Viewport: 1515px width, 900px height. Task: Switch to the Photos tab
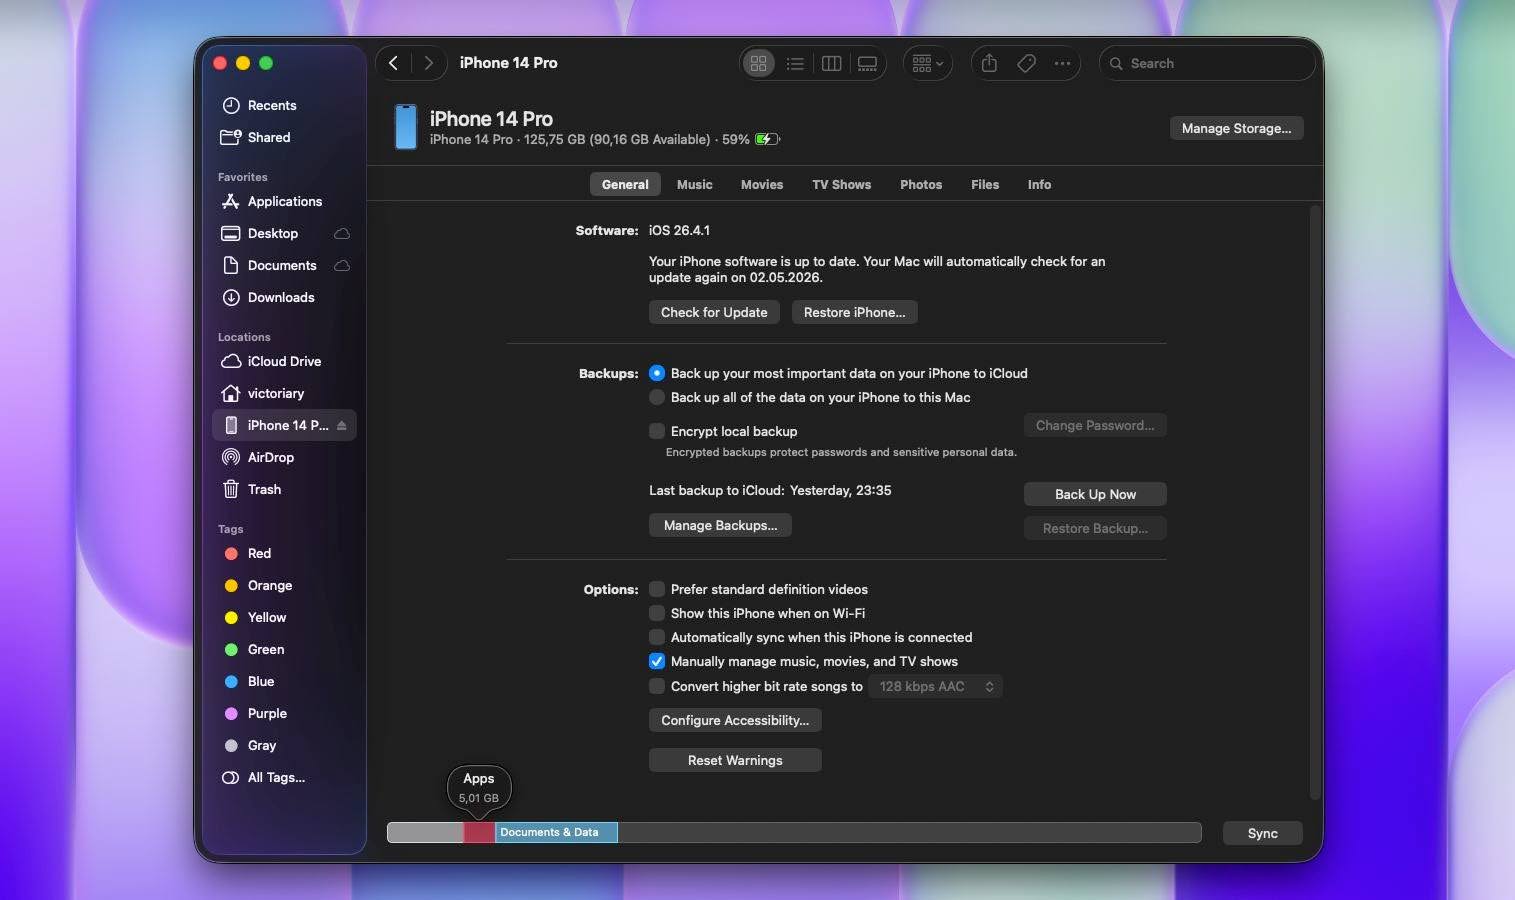921,184
